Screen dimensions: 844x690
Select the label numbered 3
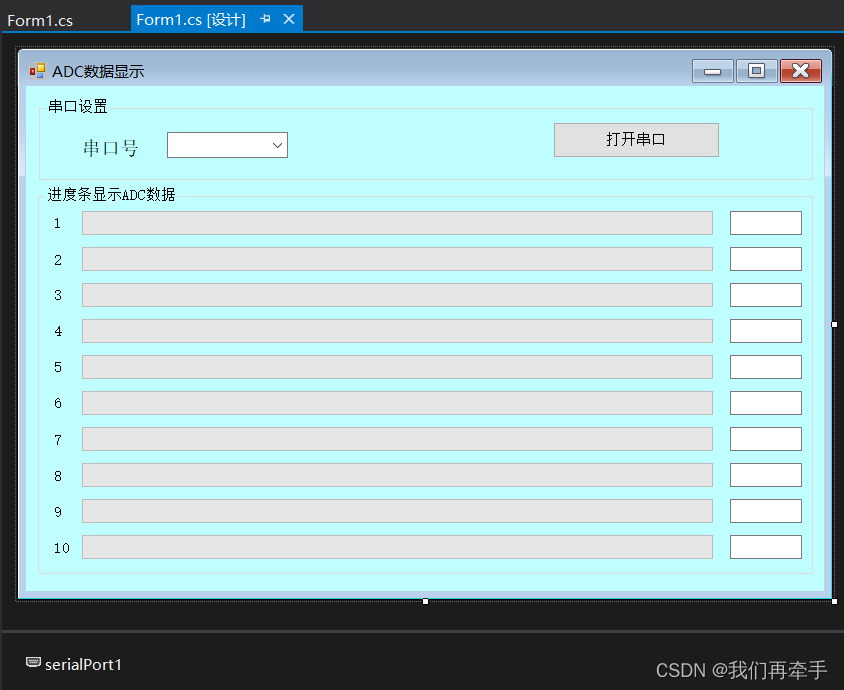click(x=58, y=295)
